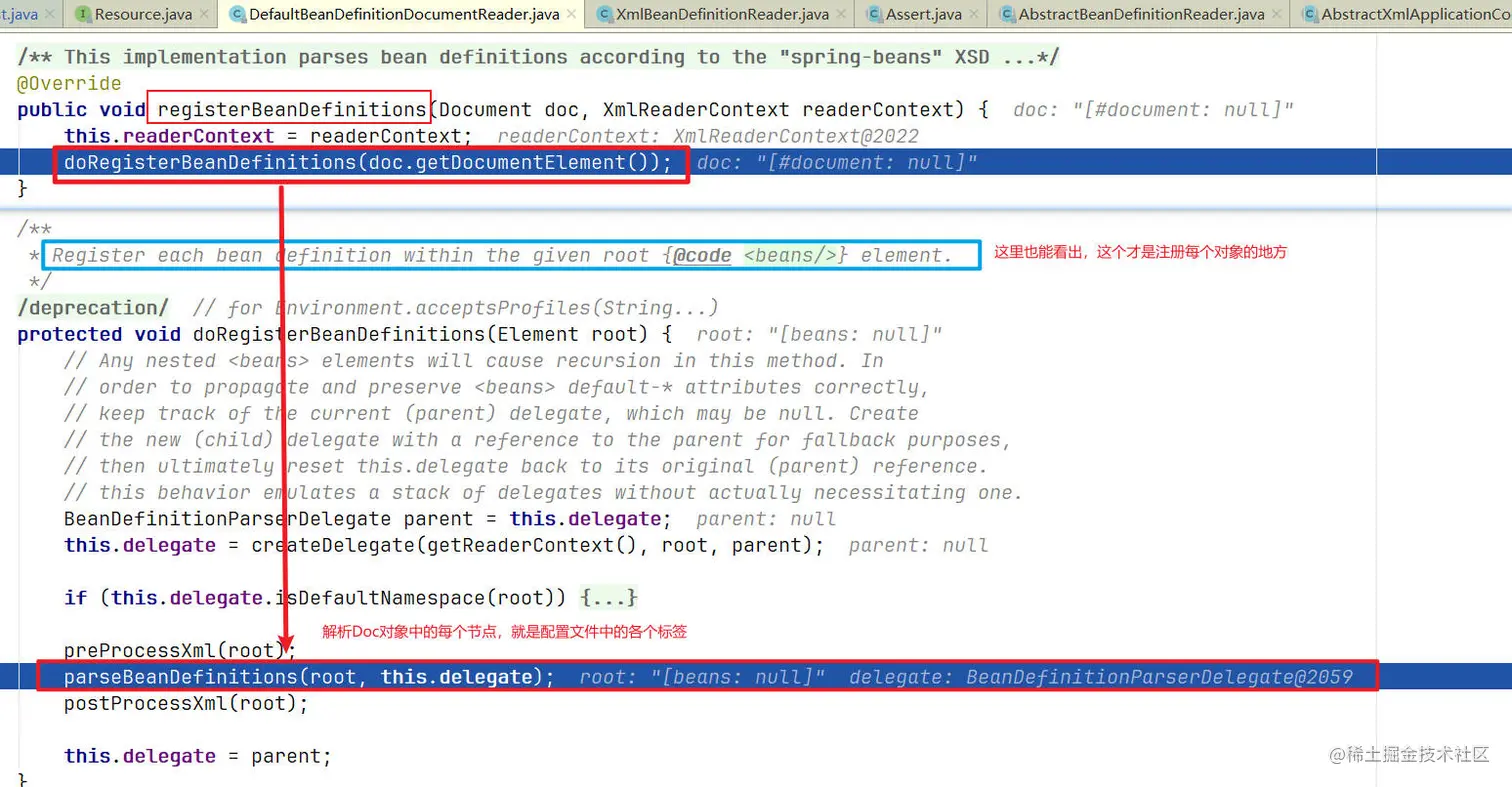Expand the folded /deprecation/ annotation
The width and height of the screenshot is (1512, 787).
pos(93,307)
